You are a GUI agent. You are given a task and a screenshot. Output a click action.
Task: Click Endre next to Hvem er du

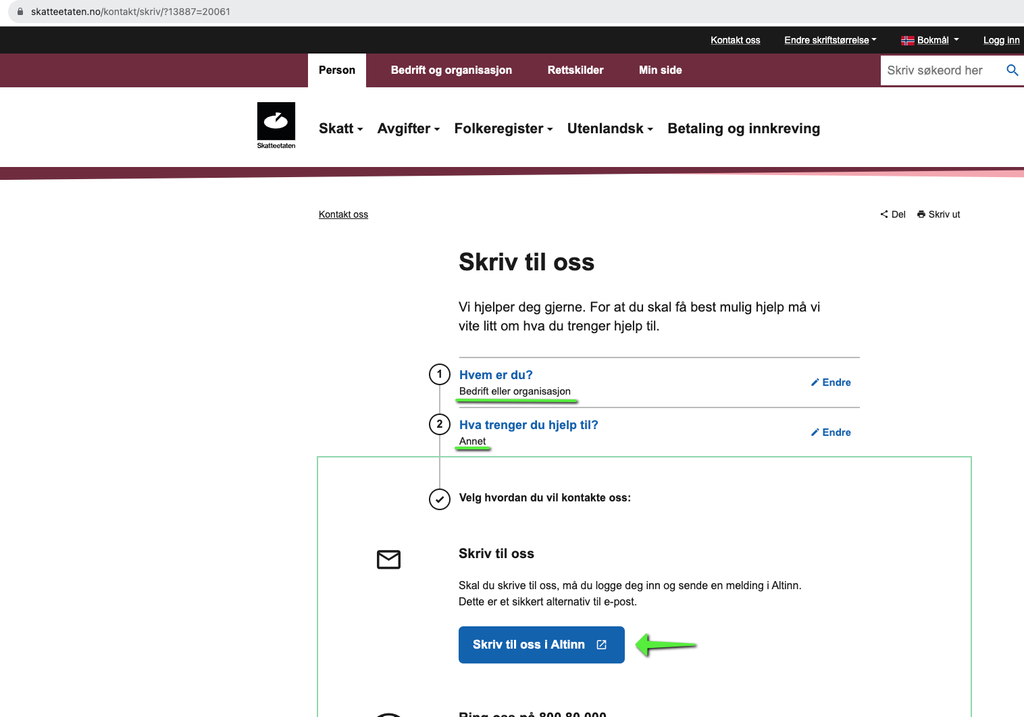[831, 382]
